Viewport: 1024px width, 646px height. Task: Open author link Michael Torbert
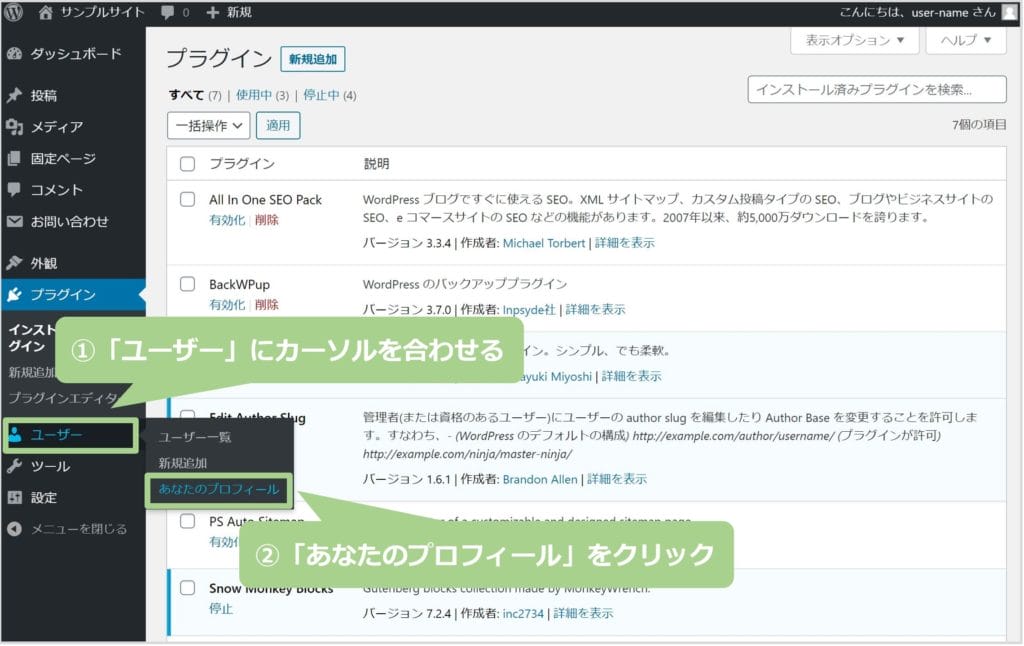pyautogui.click(x=544, y=244)
